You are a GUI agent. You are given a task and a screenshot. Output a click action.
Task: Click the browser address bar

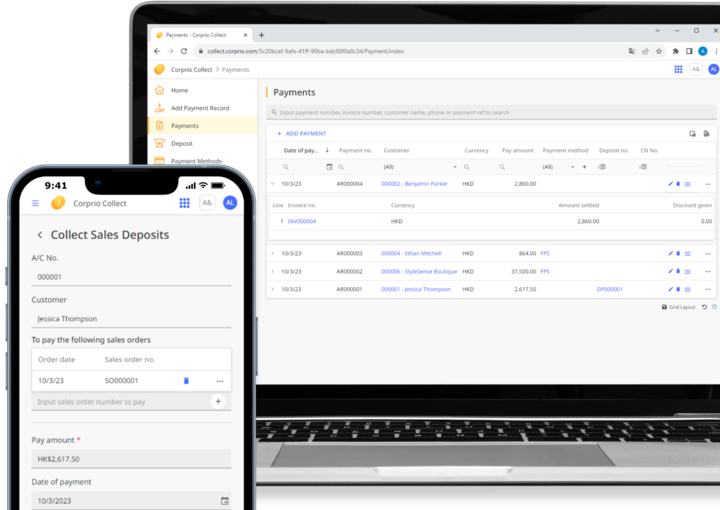[x=409, y=51]
